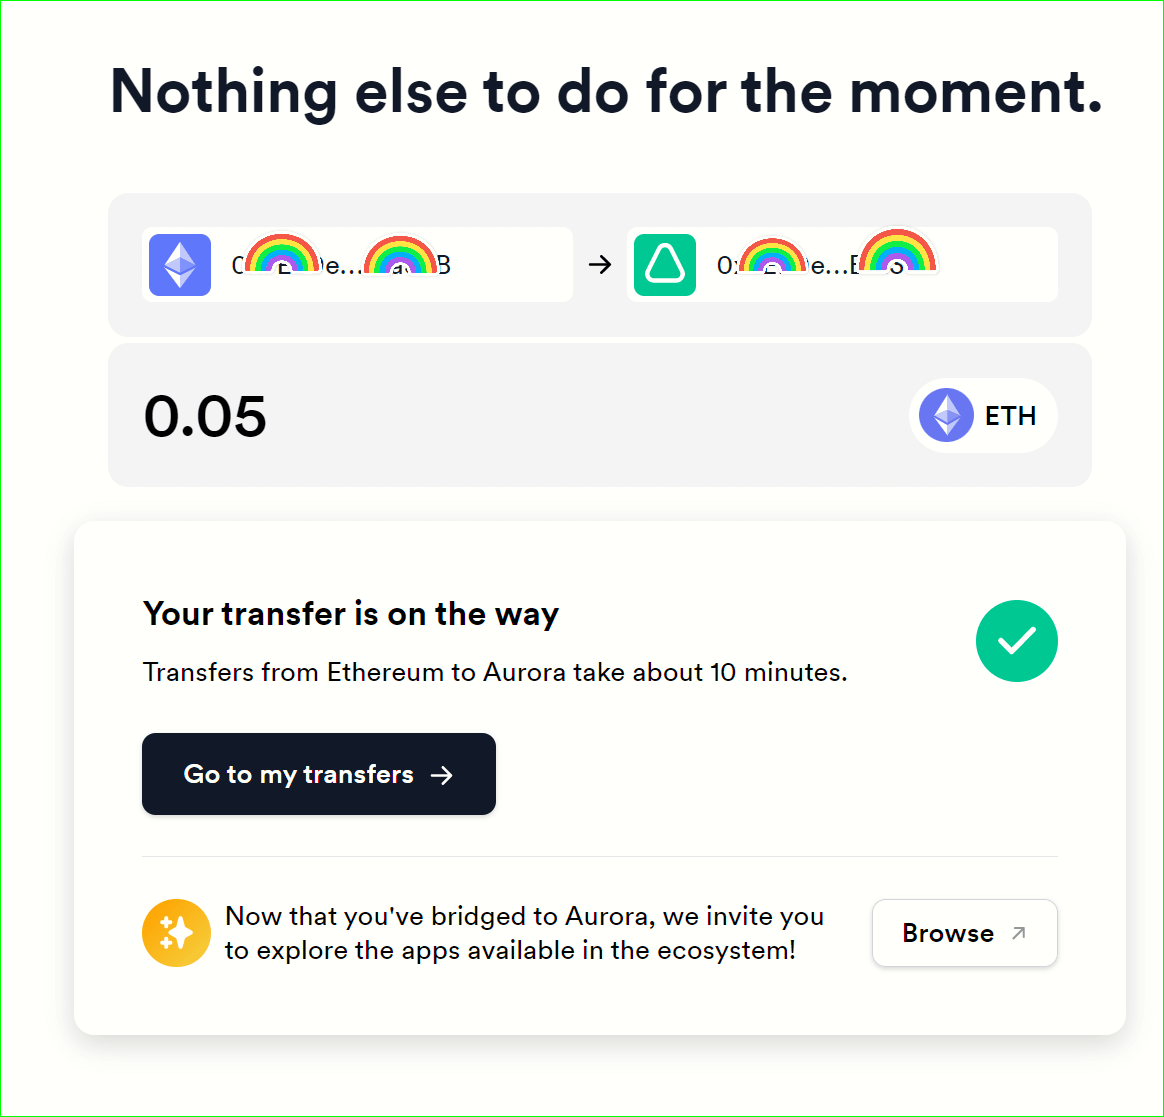This screenshot has width=1164, height=1117.
Task: Open the Go to my transfers page
Action: (x=318, y=774)
